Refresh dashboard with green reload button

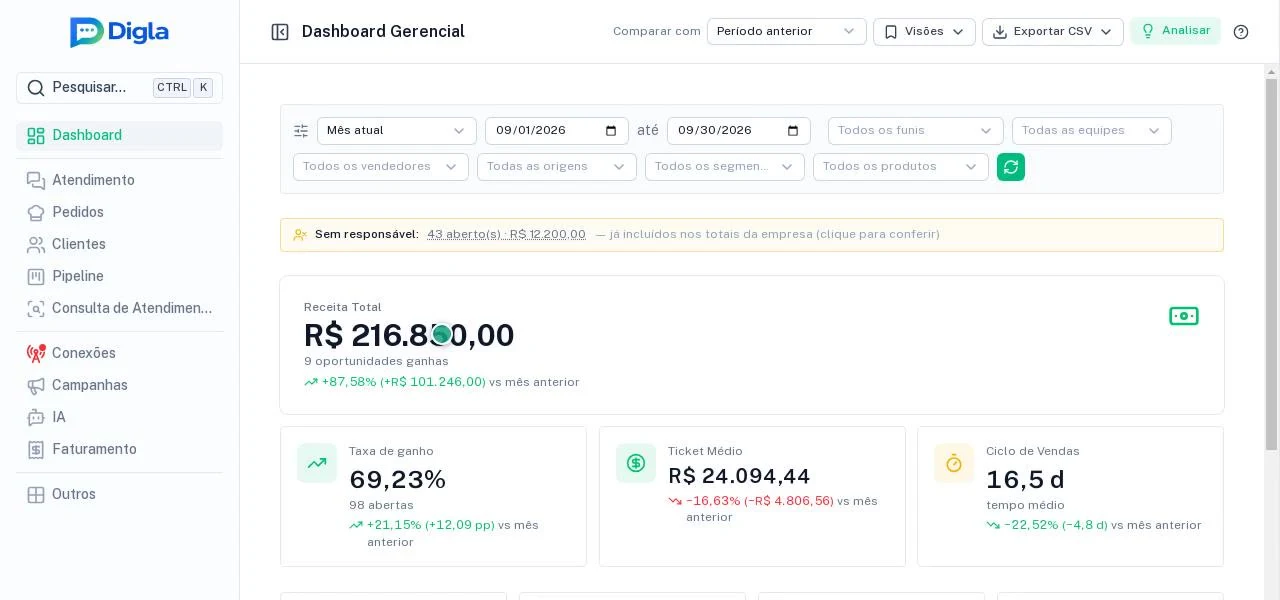pos(1011,167)
